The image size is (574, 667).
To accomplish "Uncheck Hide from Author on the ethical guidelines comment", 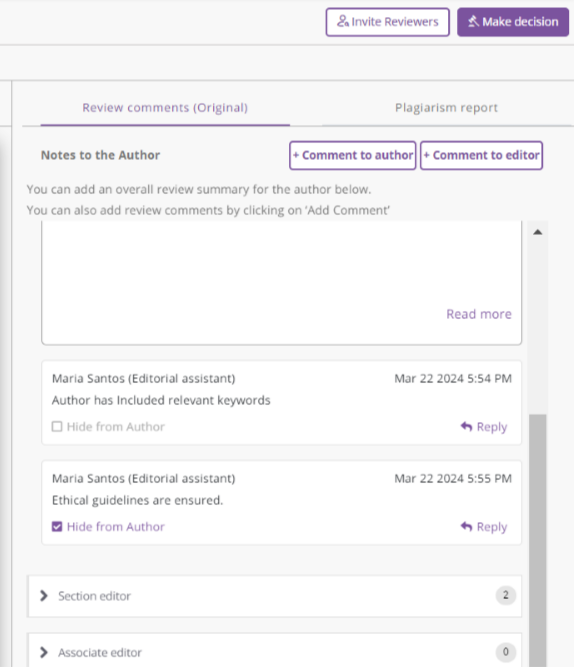I will (57, 527).
